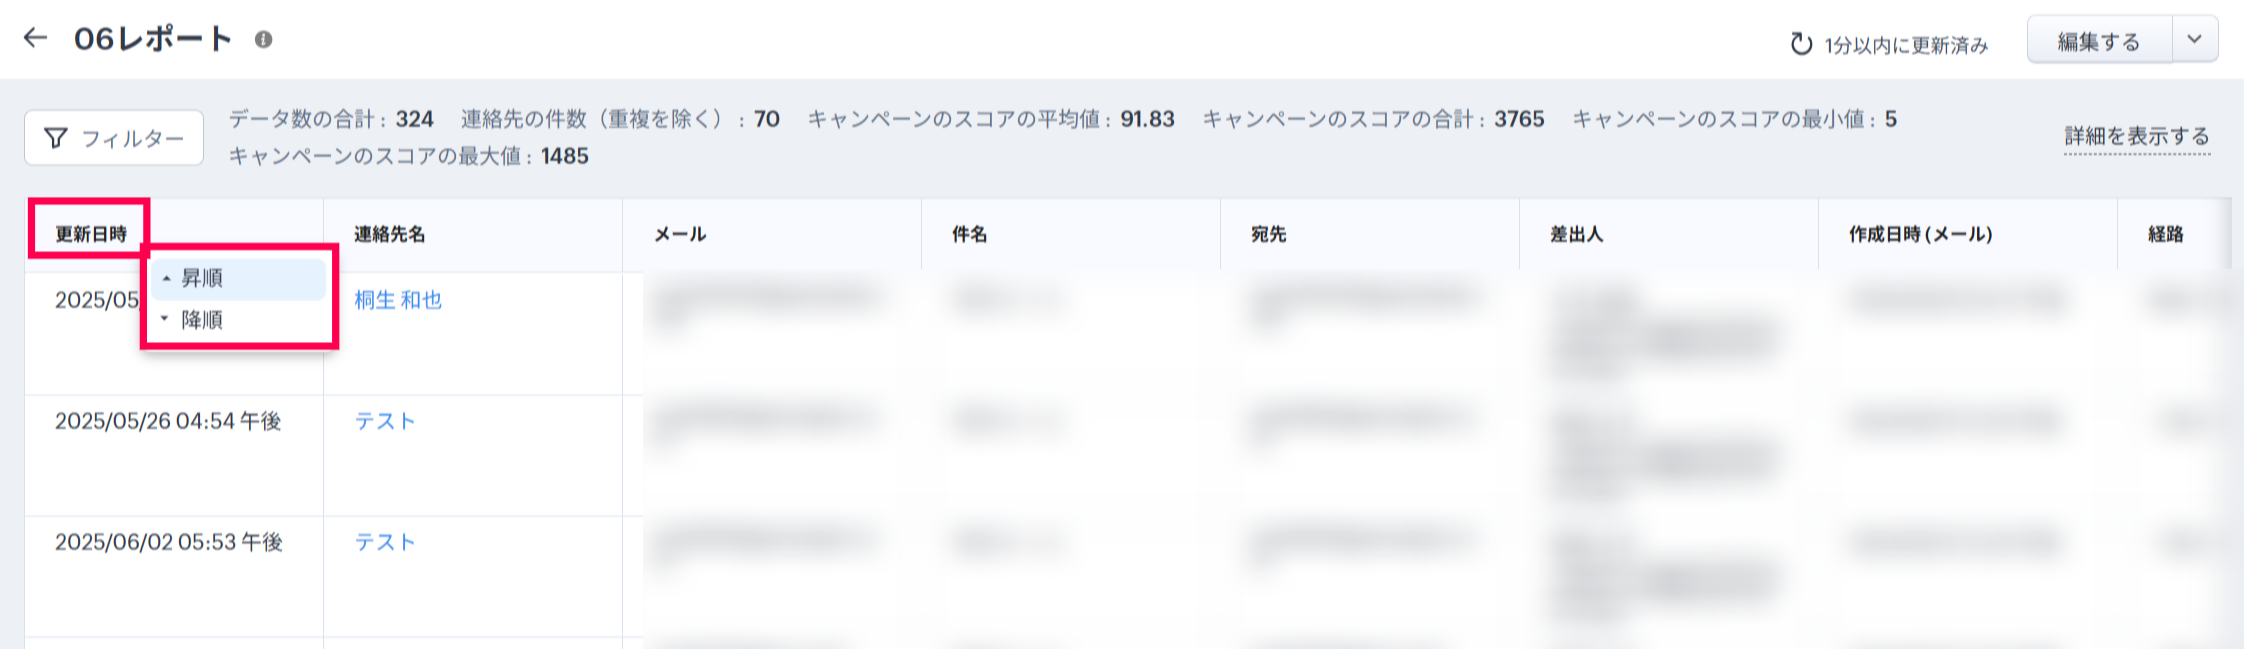The width and height of the screenshot is (2244, 649).
Task: Click the 件名 column header
Action: 969,234
